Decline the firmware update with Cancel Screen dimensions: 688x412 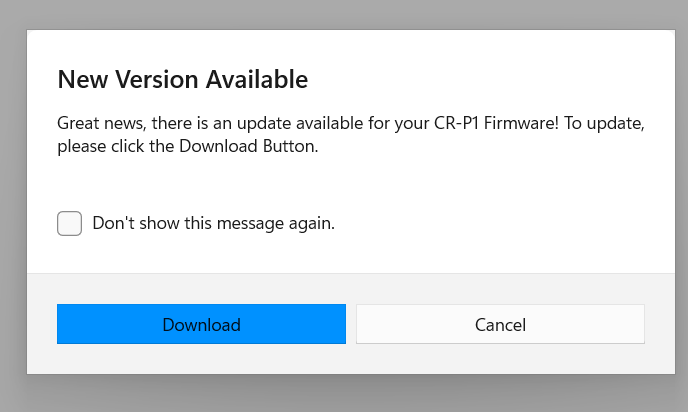(x=500, y=325)
